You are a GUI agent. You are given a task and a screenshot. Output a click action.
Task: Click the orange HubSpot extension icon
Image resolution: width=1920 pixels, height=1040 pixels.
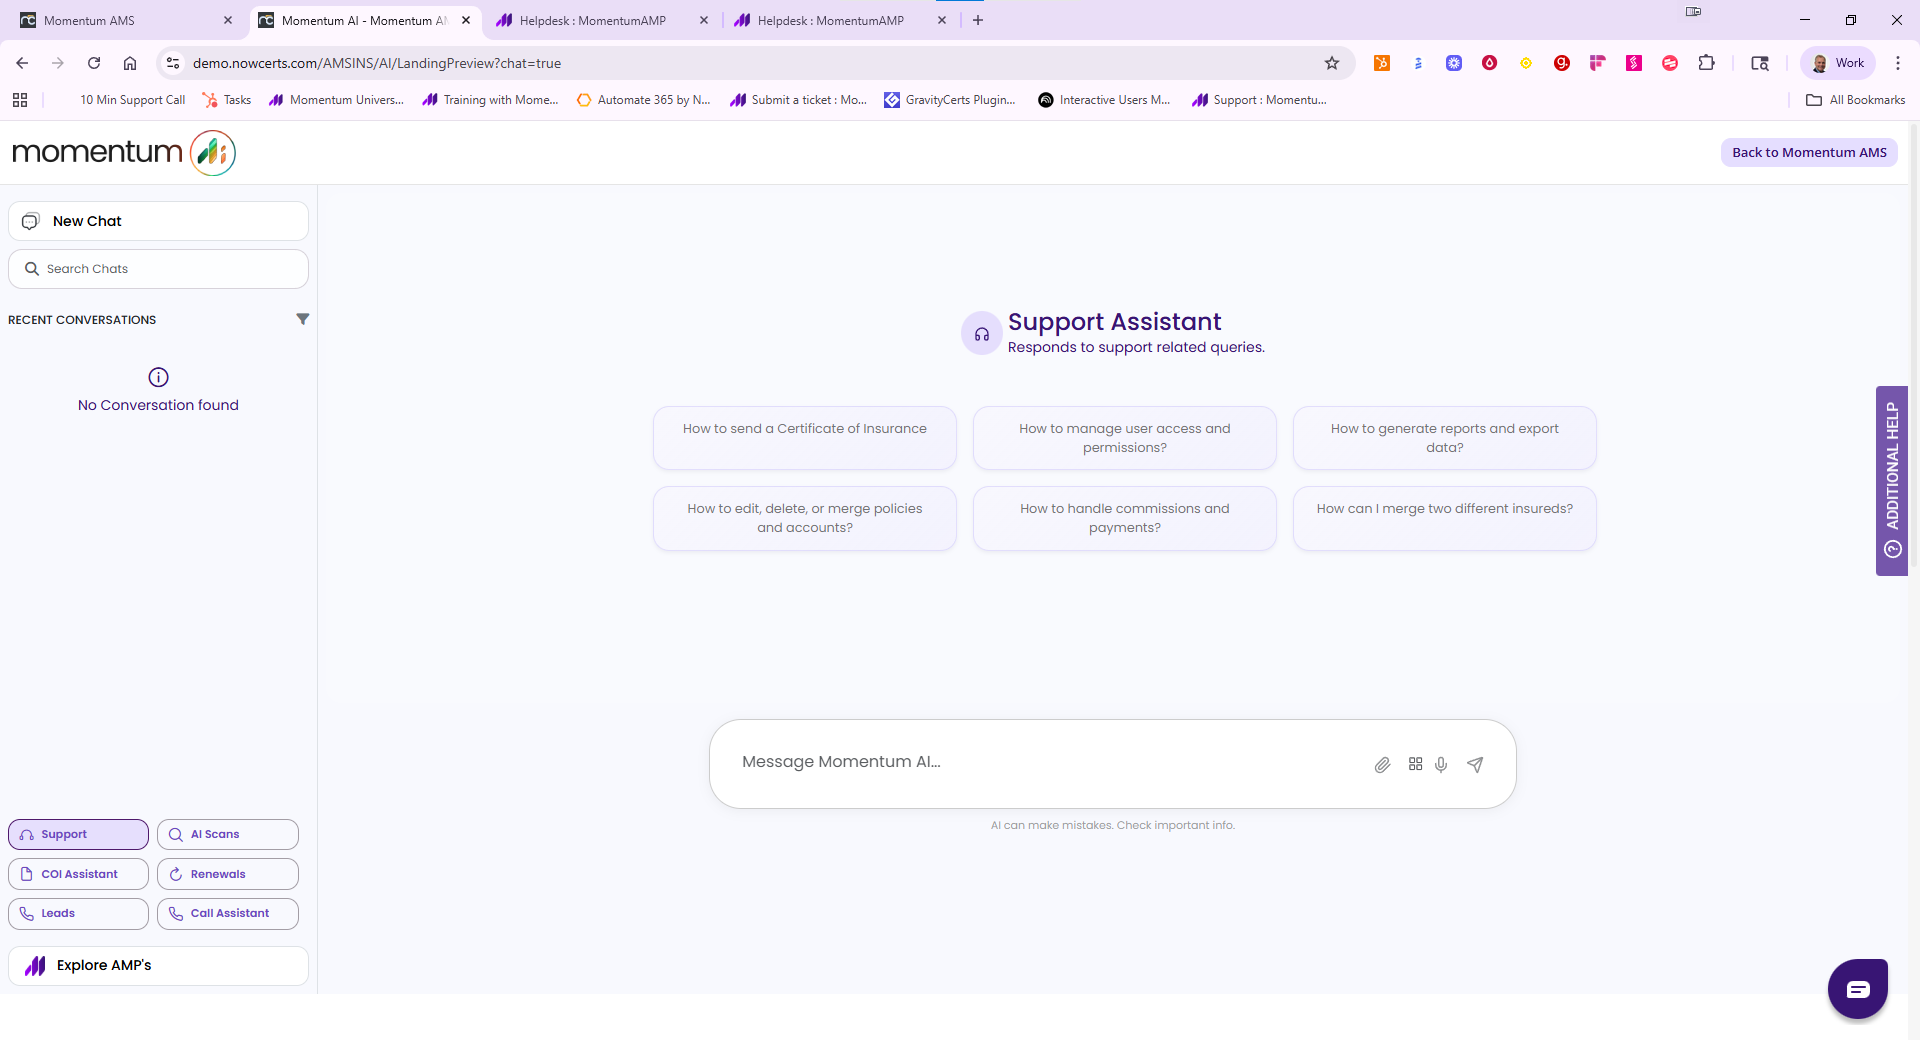[x=1382, y=63]
